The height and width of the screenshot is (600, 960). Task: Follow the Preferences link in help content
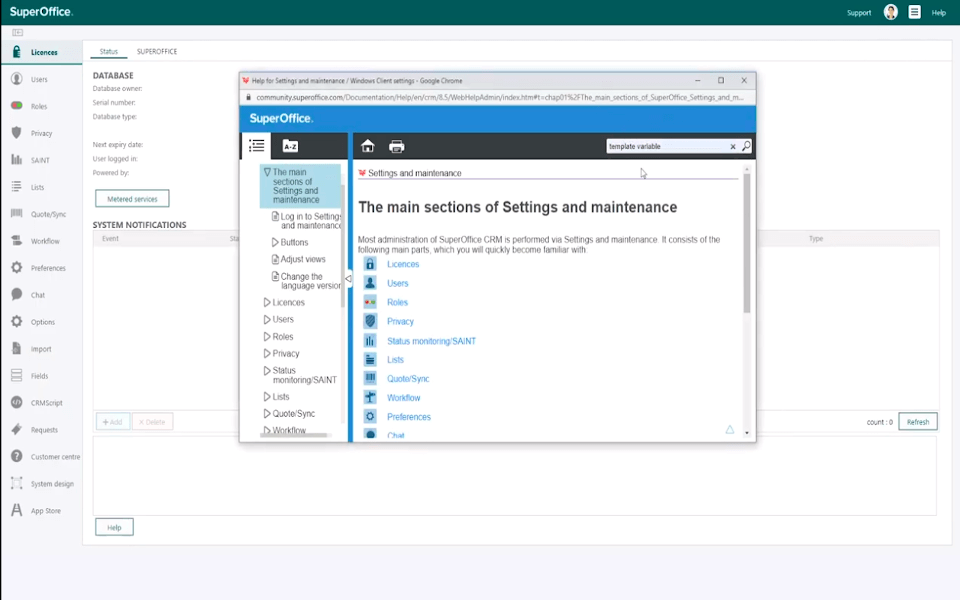pos(409,417)
